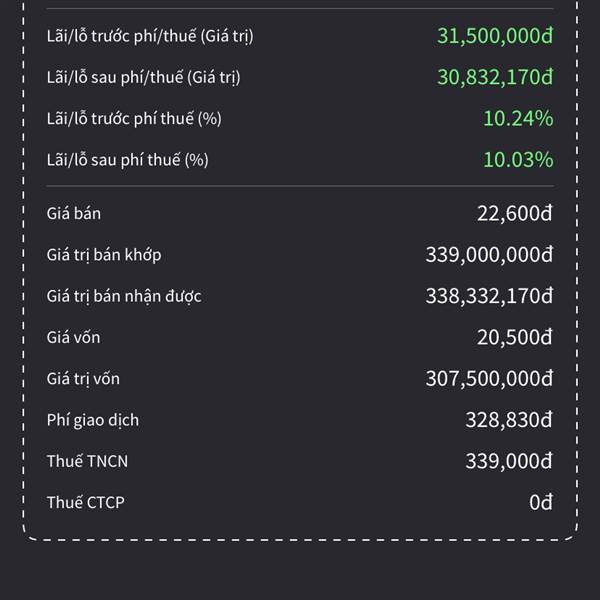This screenshot has height=600, width=600.
Task: Tap the 31,500,000đ profit before fees value
Action: coord(495,36)
